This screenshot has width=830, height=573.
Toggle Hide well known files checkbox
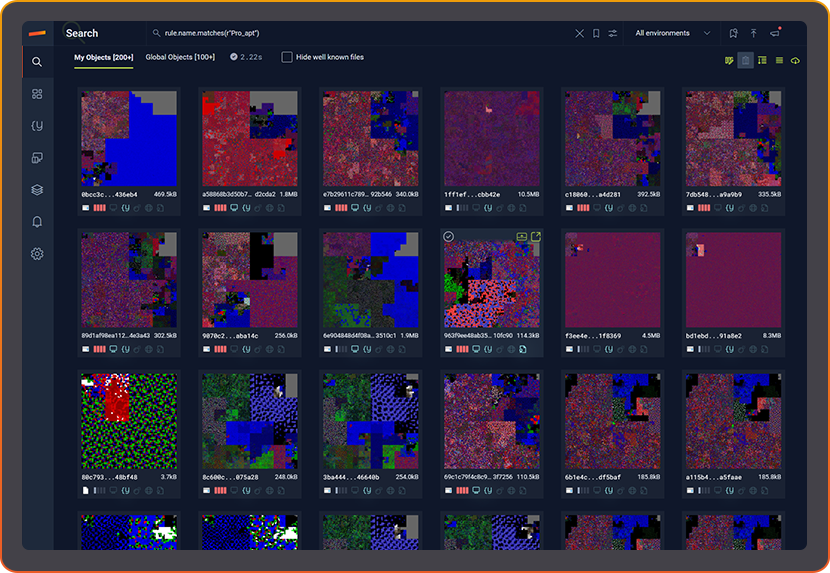(287, 57)
